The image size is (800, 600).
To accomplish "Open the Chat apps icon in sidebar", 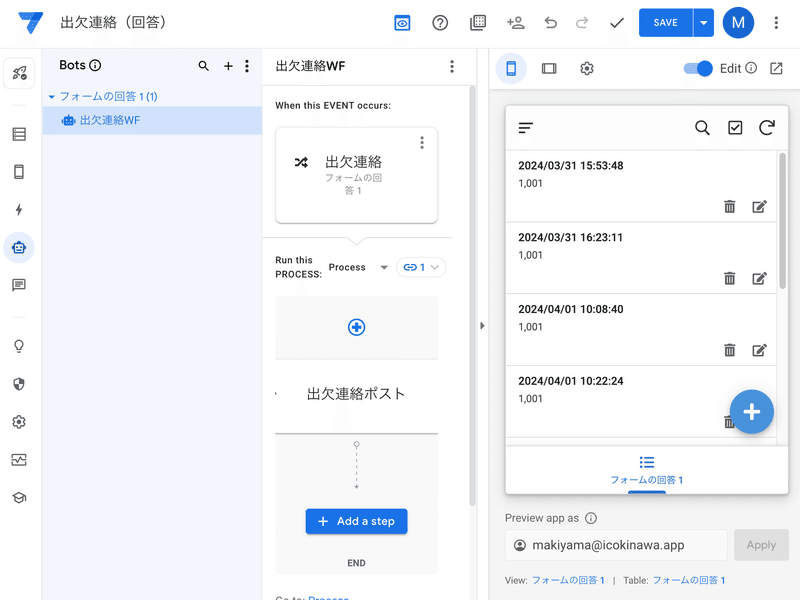I will click(19, 285).
